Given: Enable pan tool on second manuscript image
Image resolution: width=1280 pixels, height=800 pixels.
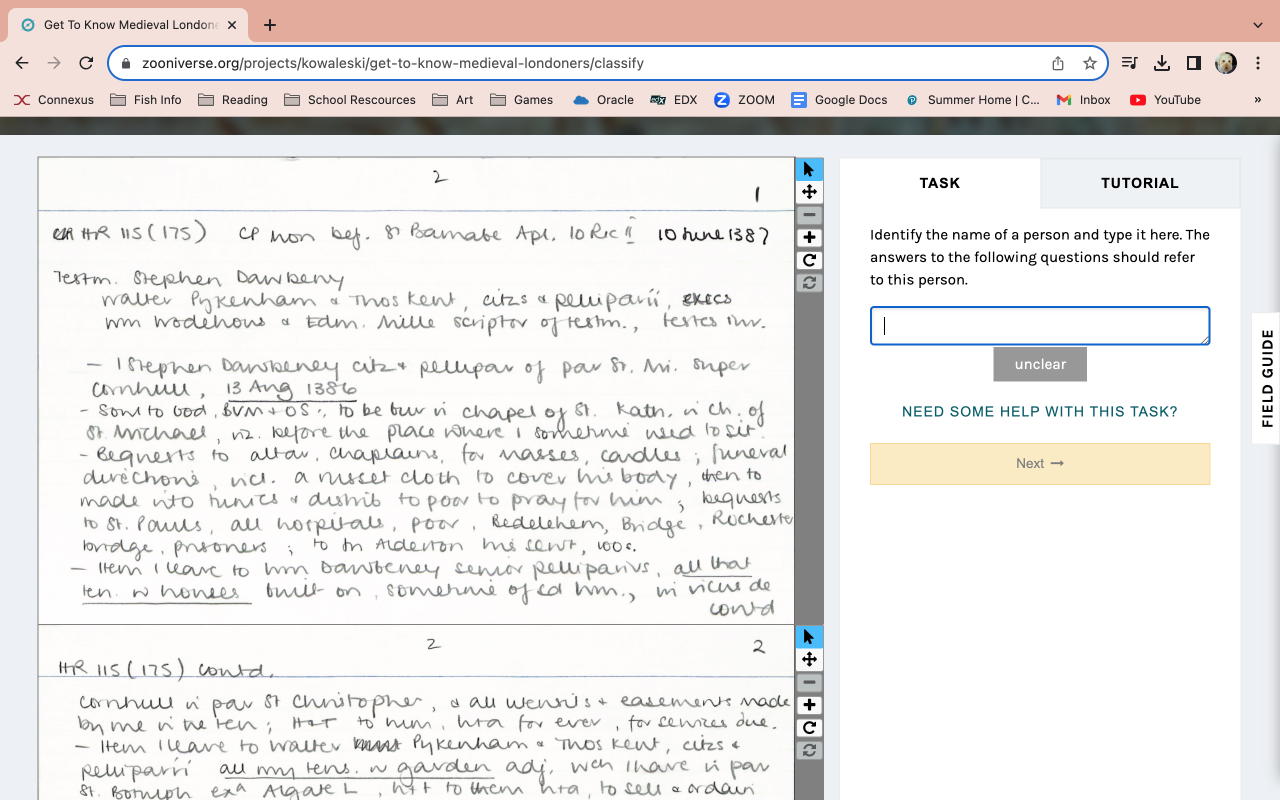Looking at the screenshot, I should (x=809, y=660).
